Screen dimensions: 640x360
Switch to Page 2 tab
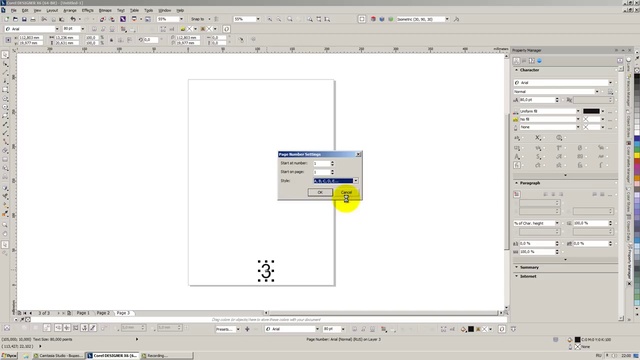tap(103, 313)
